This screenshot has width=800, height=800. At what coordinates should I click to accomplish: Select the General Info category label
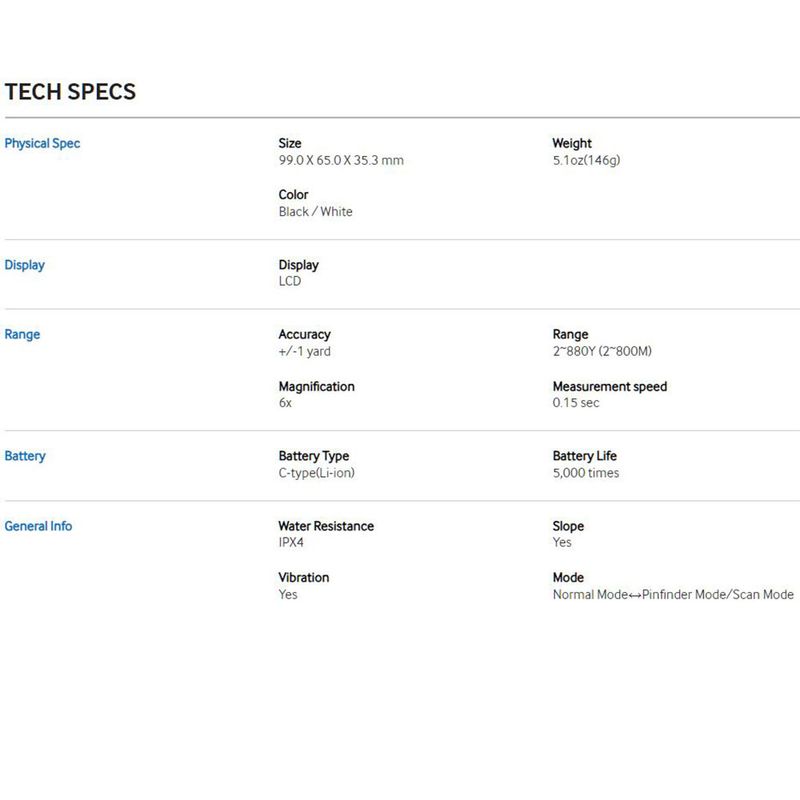[x=38, y=526]
